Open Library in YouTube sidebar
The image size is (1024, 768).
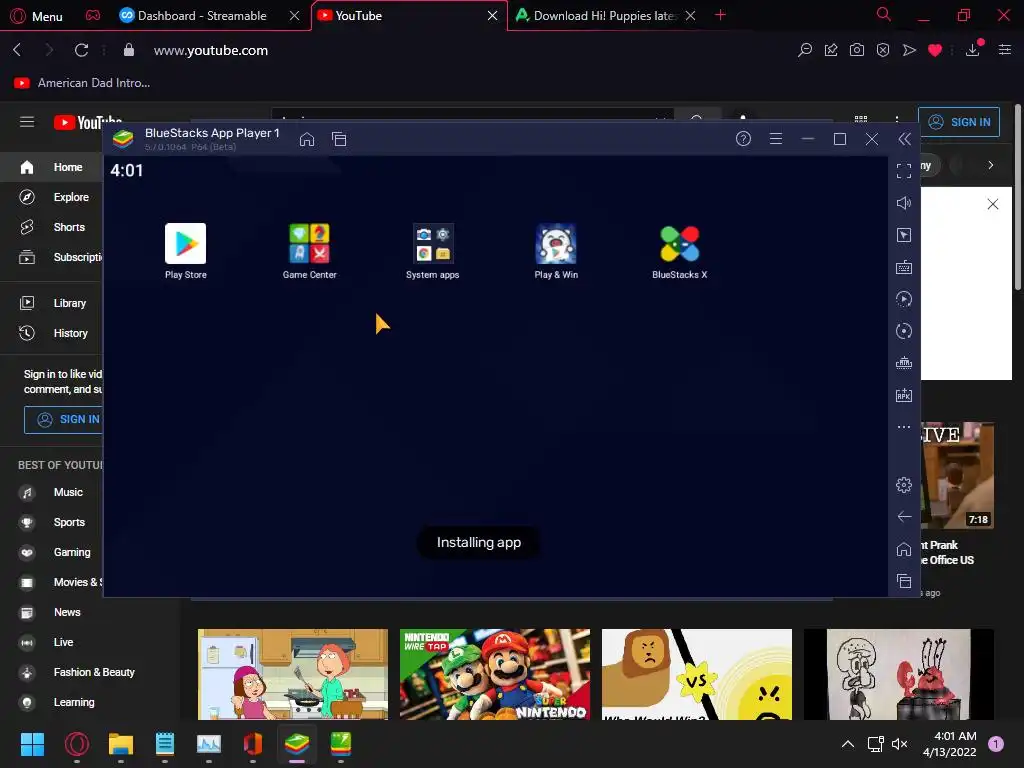[x=52, y=303]
